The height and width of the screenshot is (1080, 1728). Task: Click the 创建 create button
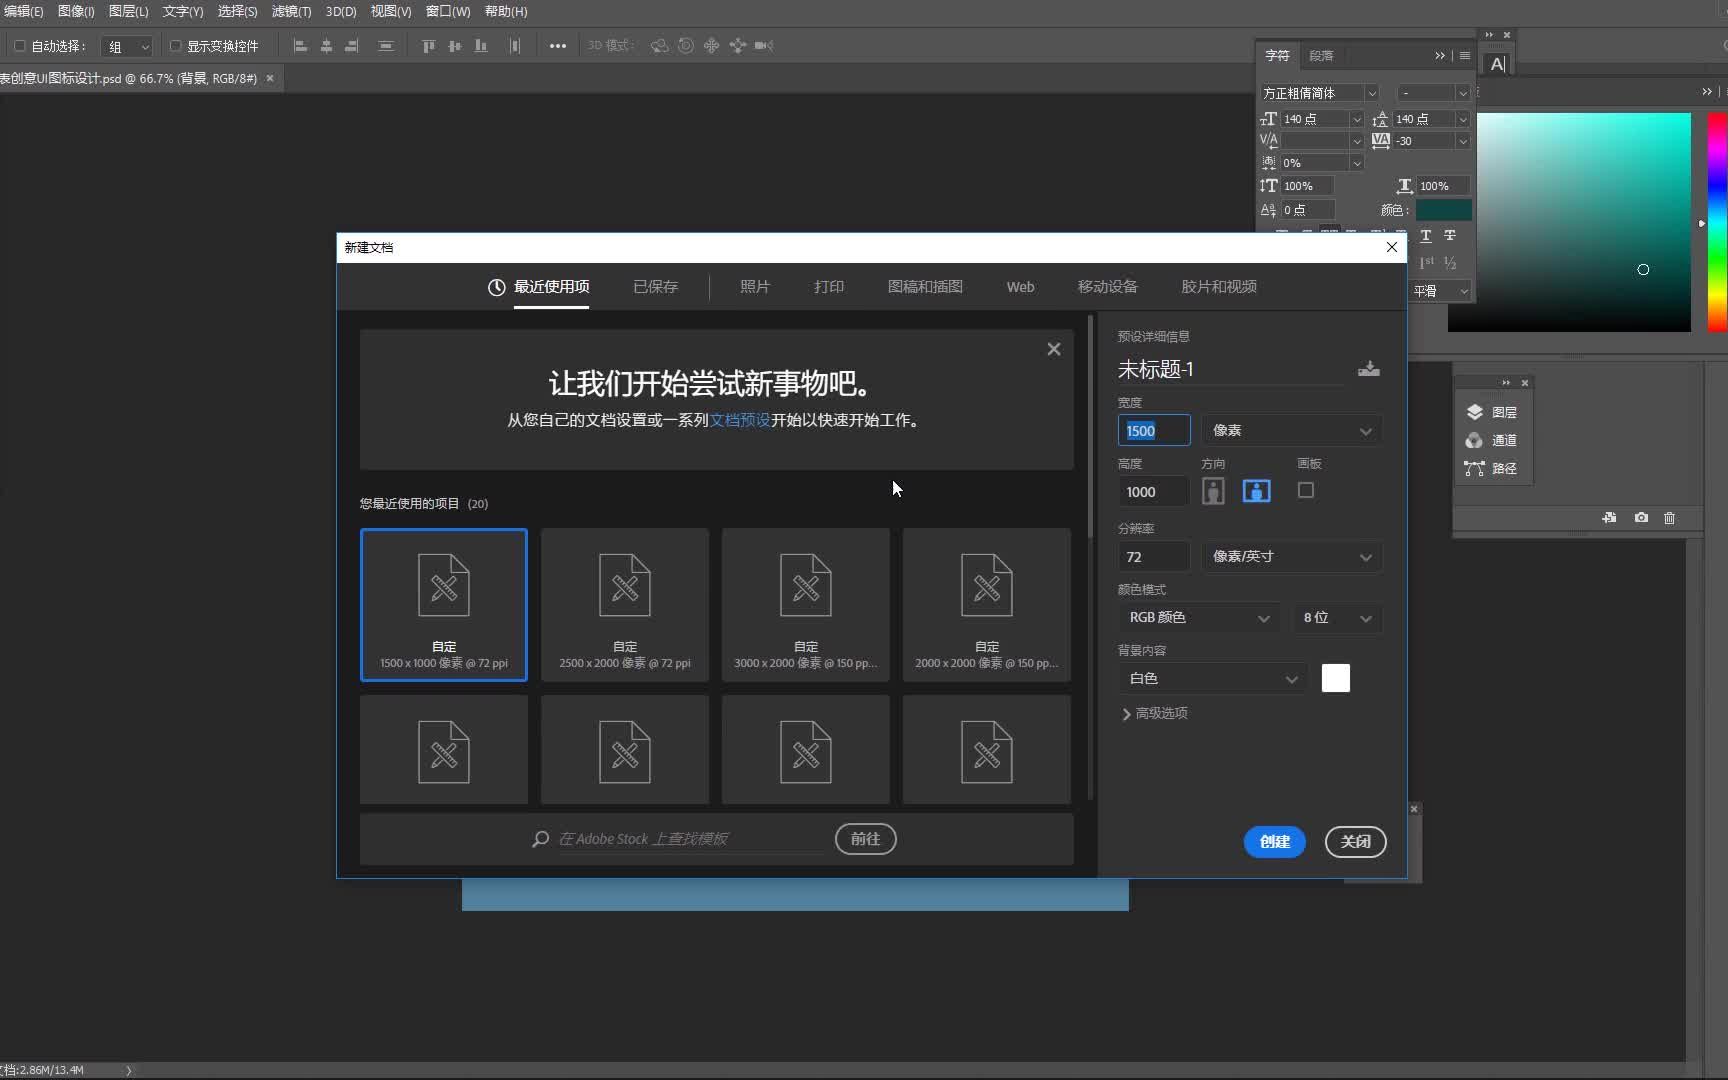pyautogui.click(x=1274, y=842)
